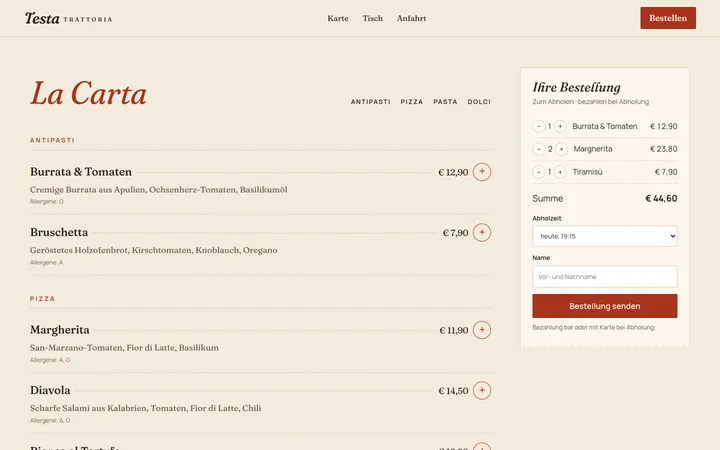Viewport: 720px width, 450px height.
Task: Click the Geröstetes Holzofenbrot description
Action: (154, 250)
